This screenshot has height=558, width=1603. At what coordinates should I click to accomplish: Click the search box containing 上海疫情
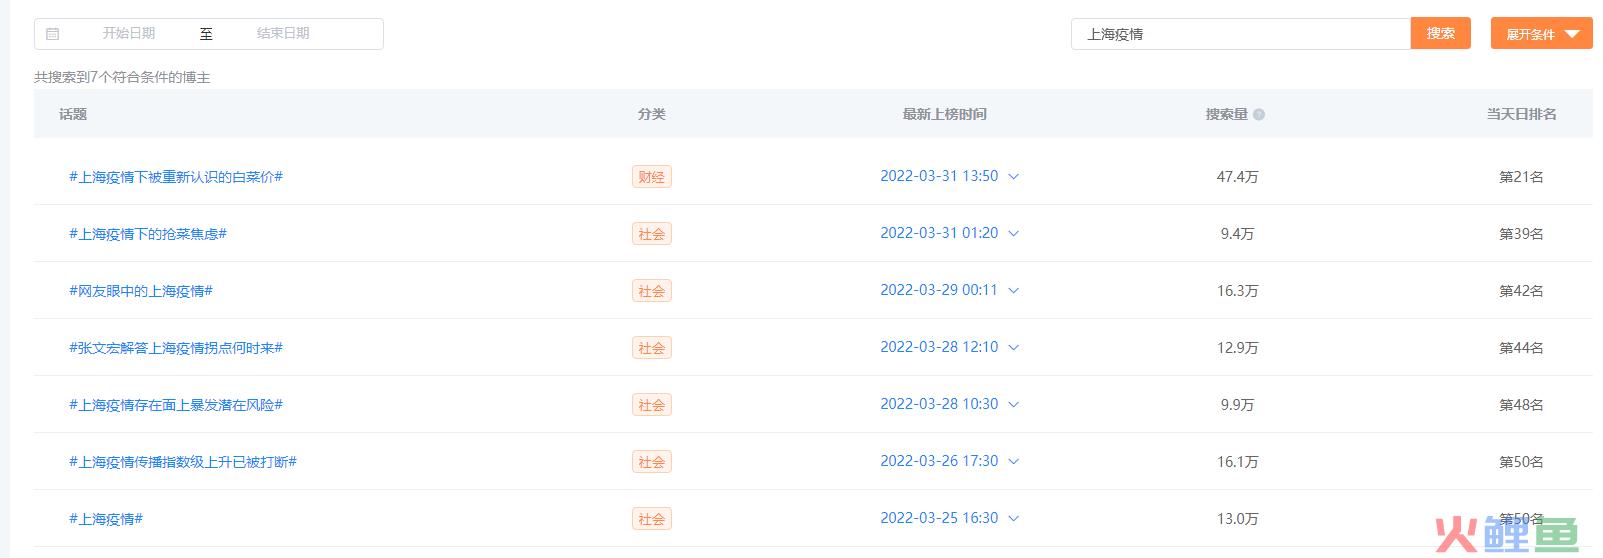pyautogui.click(x=1240, y=34)
